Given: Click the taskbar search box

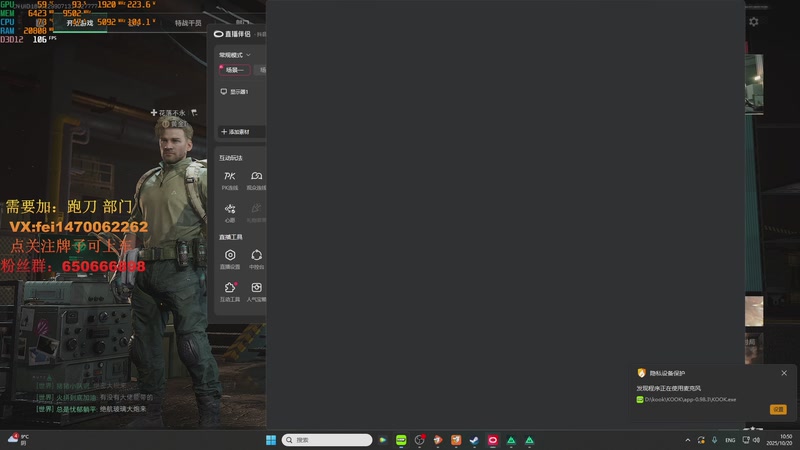Looking at the screenshot, I should point(327,440).
